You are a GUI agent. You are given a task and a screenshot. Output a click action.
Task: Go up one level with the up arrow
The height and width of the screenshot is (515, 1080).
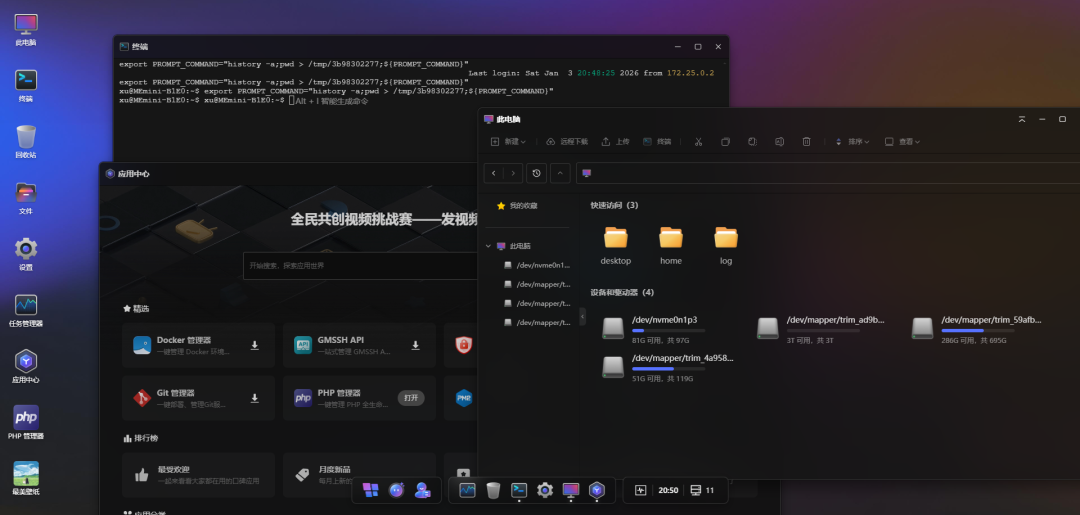pyautogui.click(x=559, y=174)
